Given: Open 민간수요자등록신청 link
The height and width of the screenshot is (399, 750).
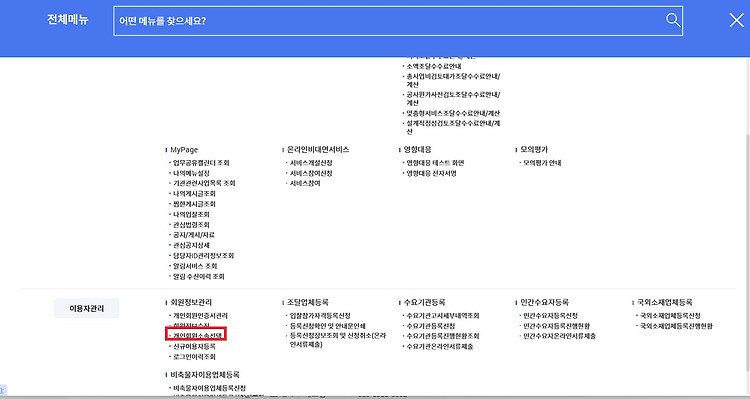Looking at the screenshot, I should (550, 316).
